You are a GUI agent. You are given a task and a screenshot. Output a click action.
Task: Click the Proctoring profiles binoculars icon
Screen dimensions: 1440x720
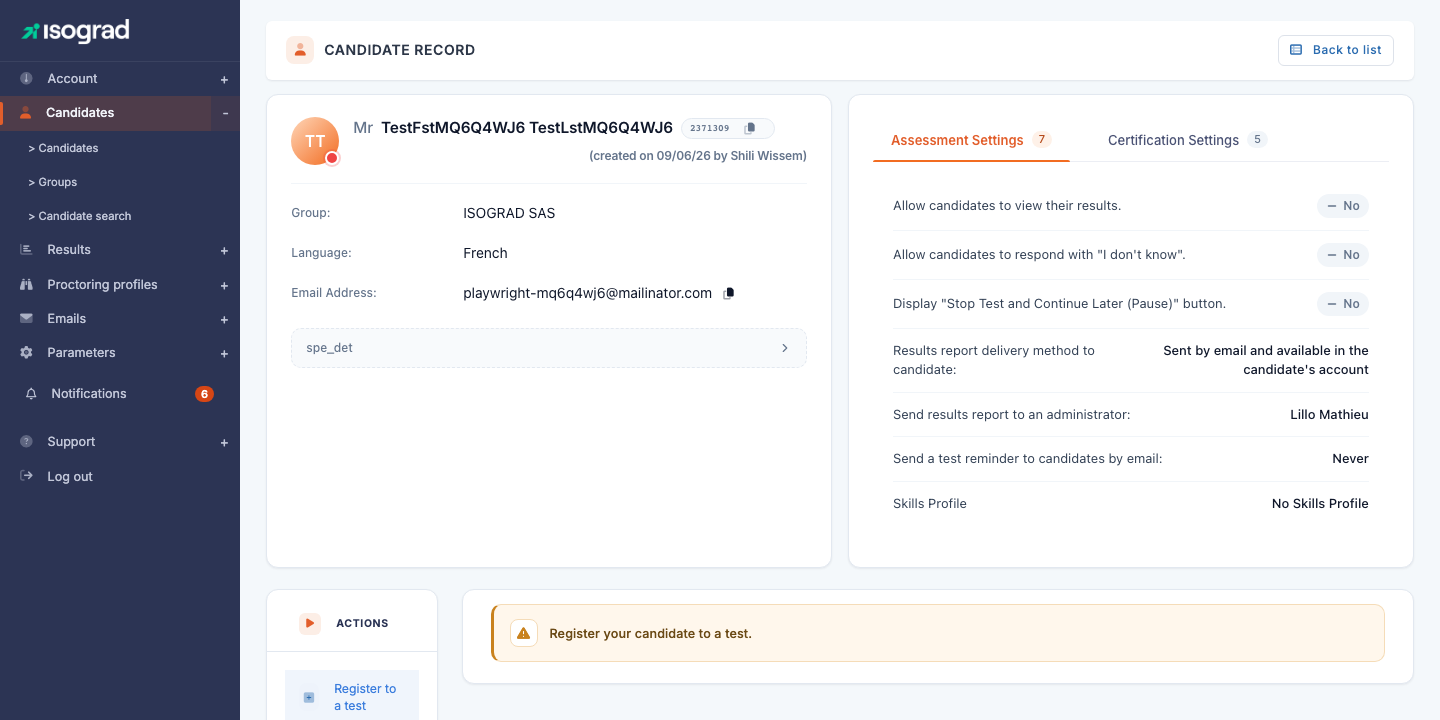coord(26,285)
